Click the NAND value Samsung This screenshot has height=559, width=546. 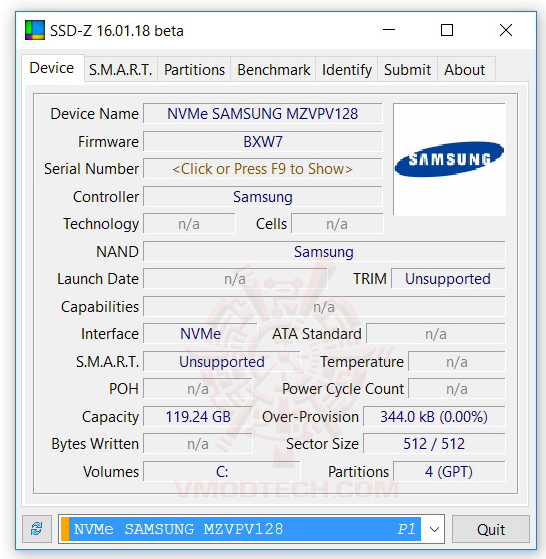click(324, 252)
